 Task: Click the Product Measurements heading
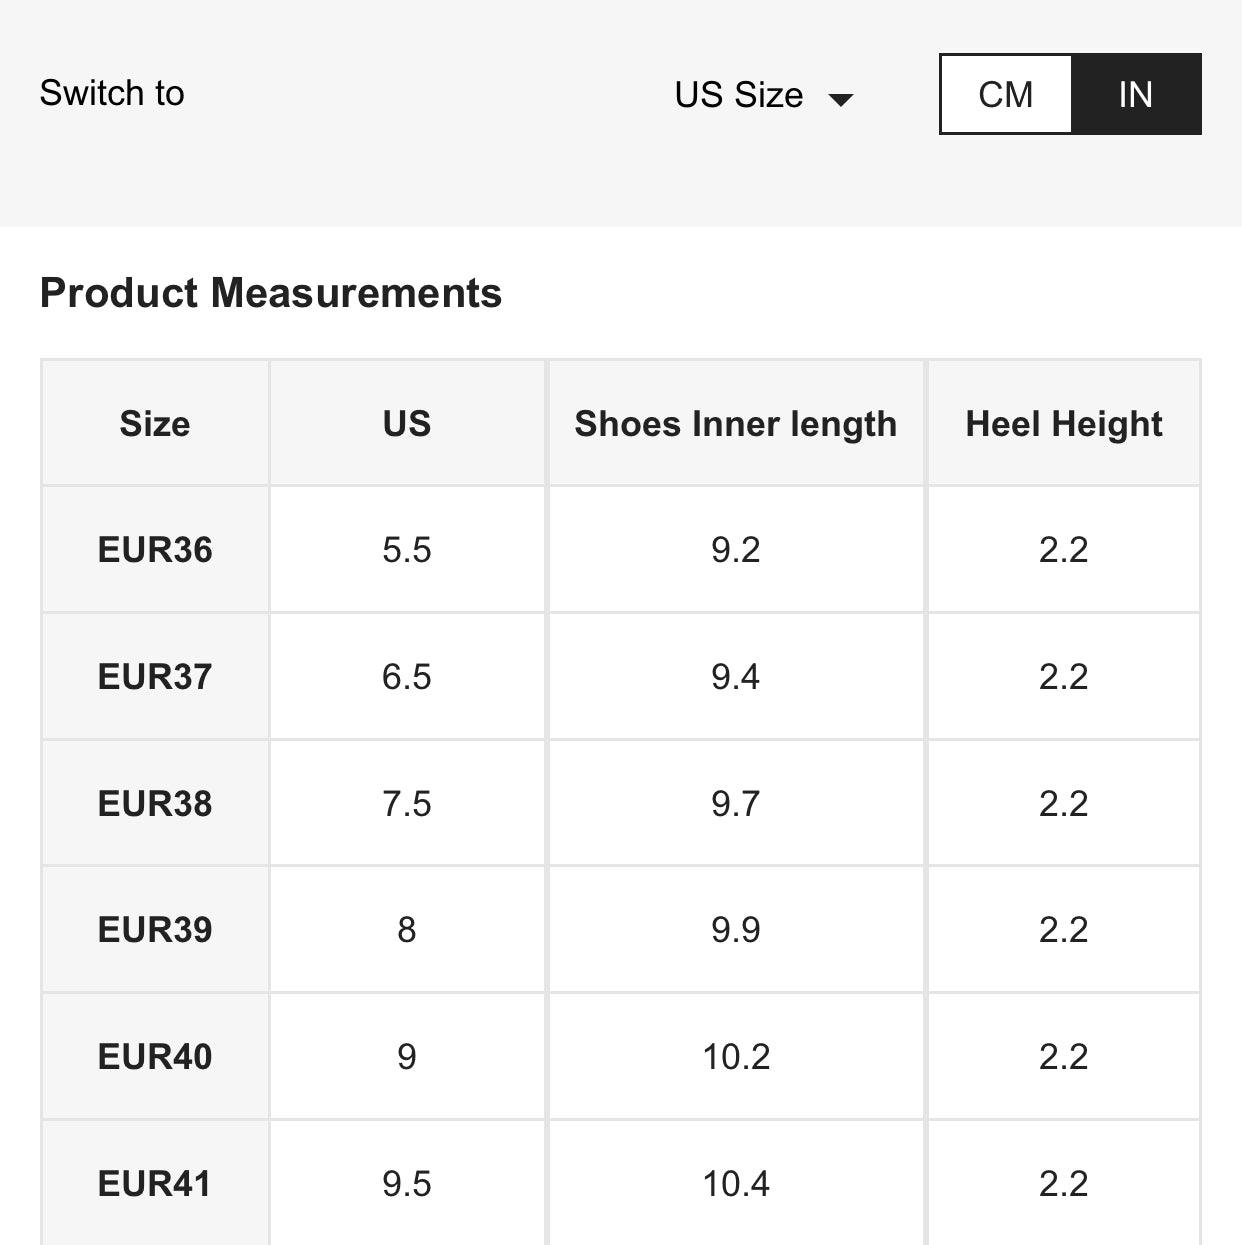pyautogui.click(x=271, y=293)
